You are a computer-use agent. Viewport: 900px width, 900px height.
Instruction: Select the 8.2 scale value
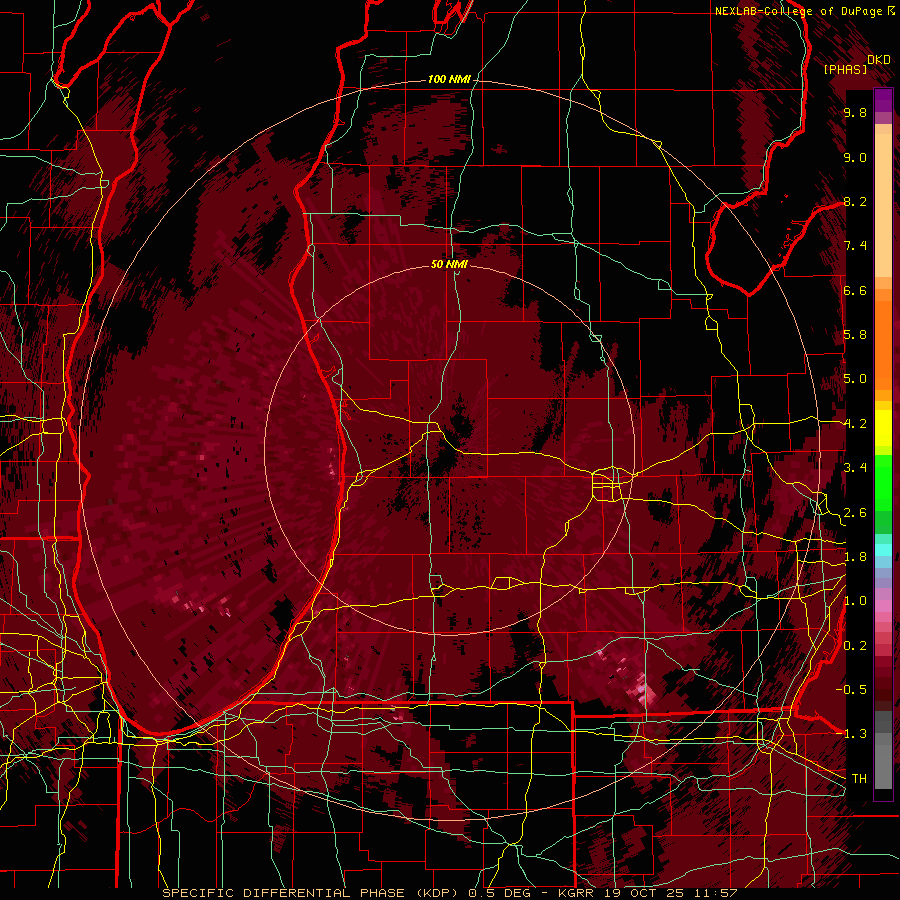[855, 201]
